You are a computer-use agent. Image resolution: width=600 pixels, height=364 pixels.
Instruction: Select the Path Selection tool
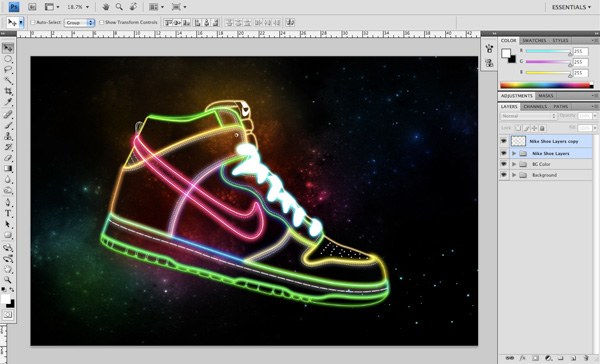pos(8,225)
